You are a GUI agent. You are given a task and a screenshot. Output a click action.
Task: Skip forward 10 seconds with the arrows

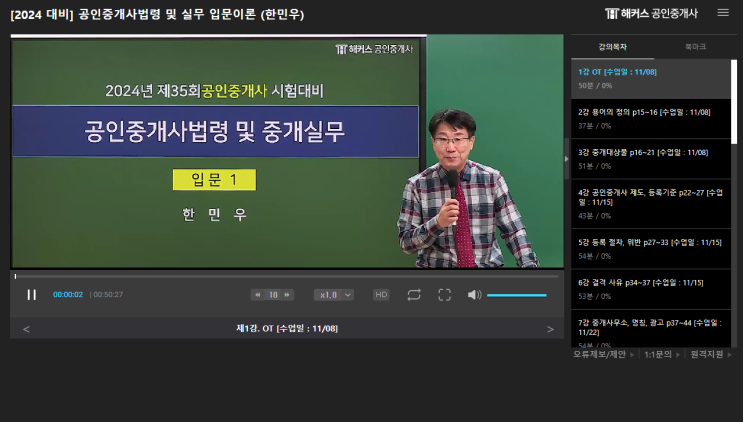287,295
